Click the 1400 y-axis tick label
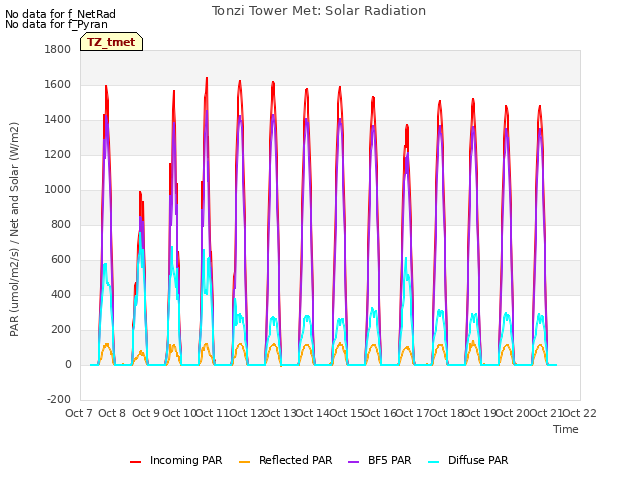Viewport: 640px width, 480px height. 58,120
